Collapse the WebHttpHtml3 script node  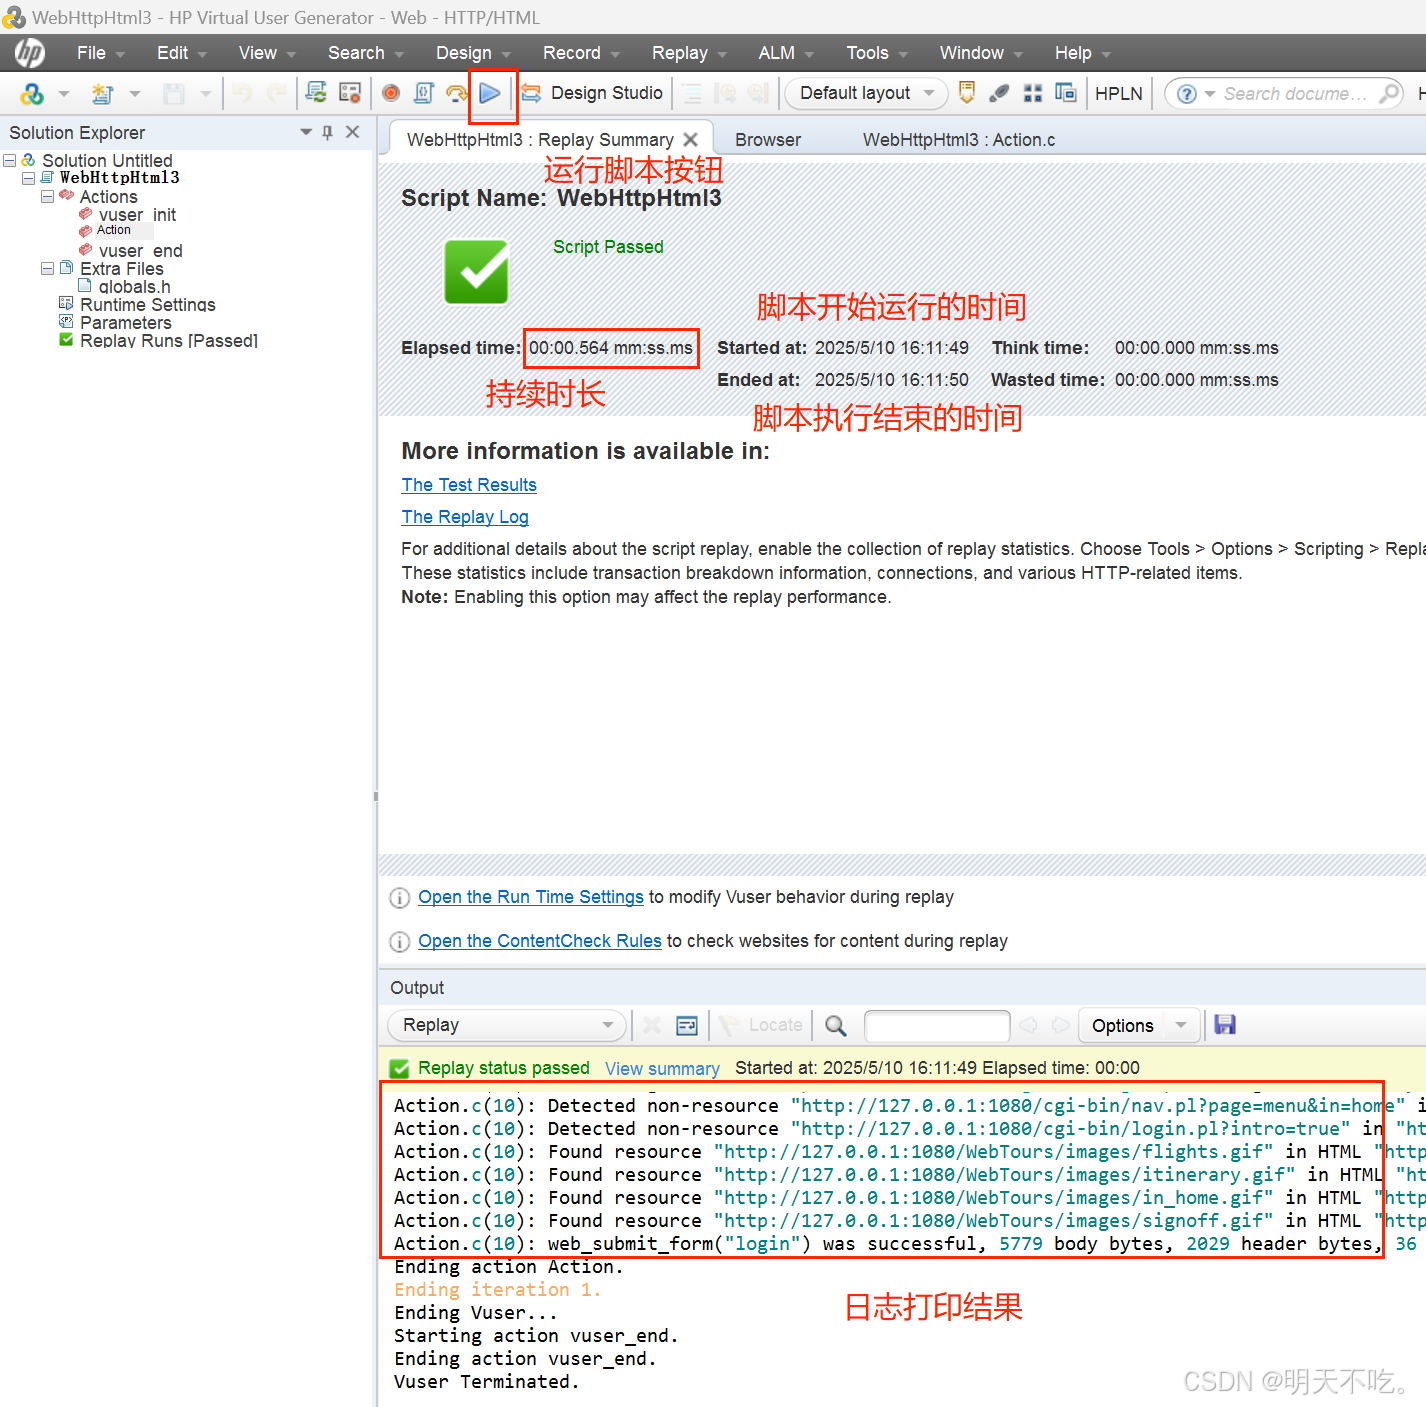pyautogui.click(x=29, y=178)
